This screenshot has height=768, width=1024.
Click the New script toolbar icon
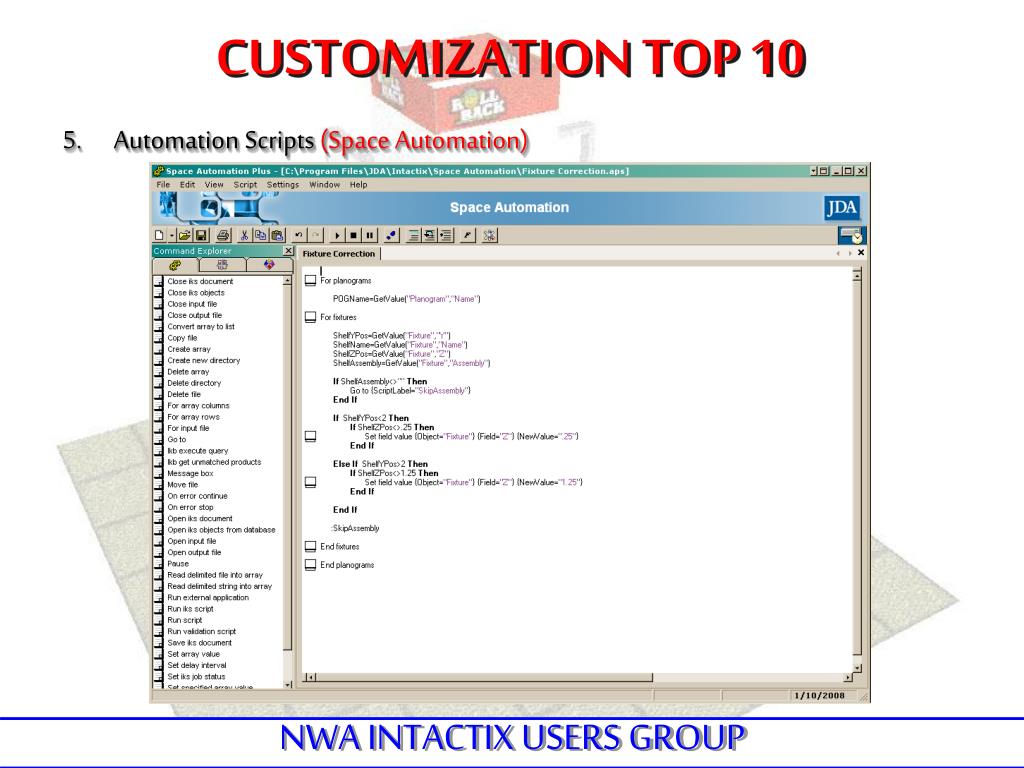(x=159, y=235)
